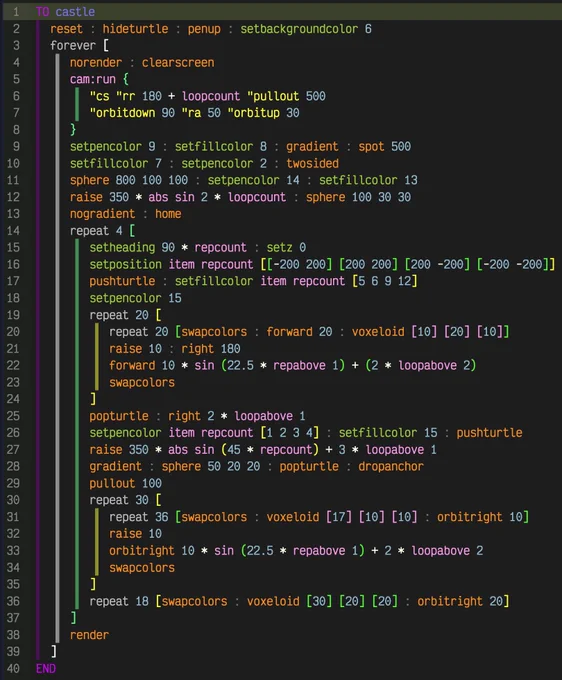This screenshot has height=680, width=562.
Task: Click "setpencolor 2" on line 10
Action: pyautogui.click(x=224, y=163)
